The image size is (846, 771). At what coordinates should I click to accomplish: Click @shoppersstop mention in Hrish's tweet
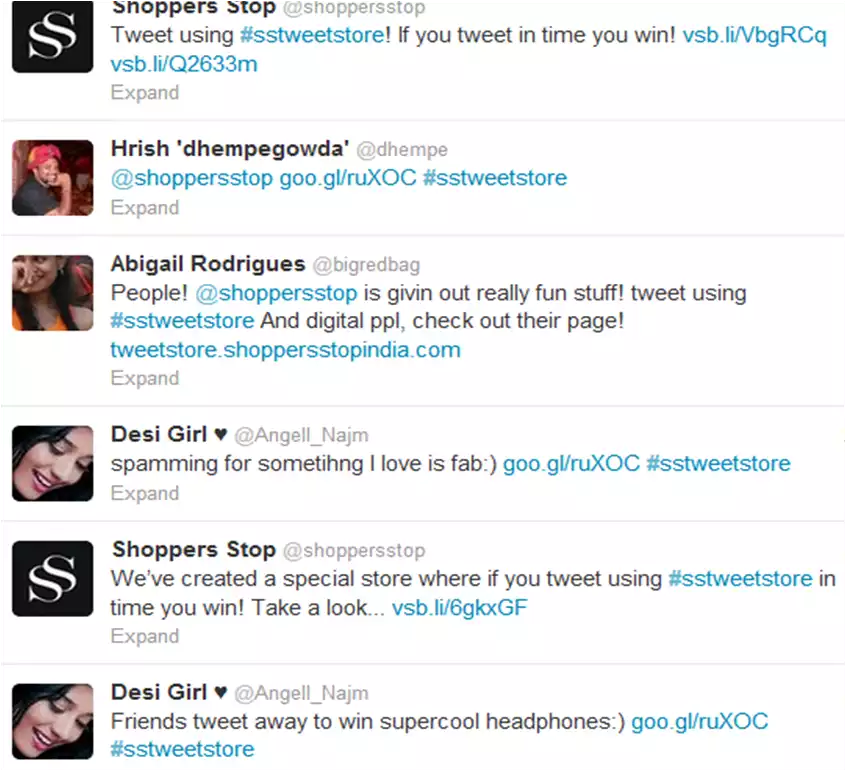click(x=192, y=179)
